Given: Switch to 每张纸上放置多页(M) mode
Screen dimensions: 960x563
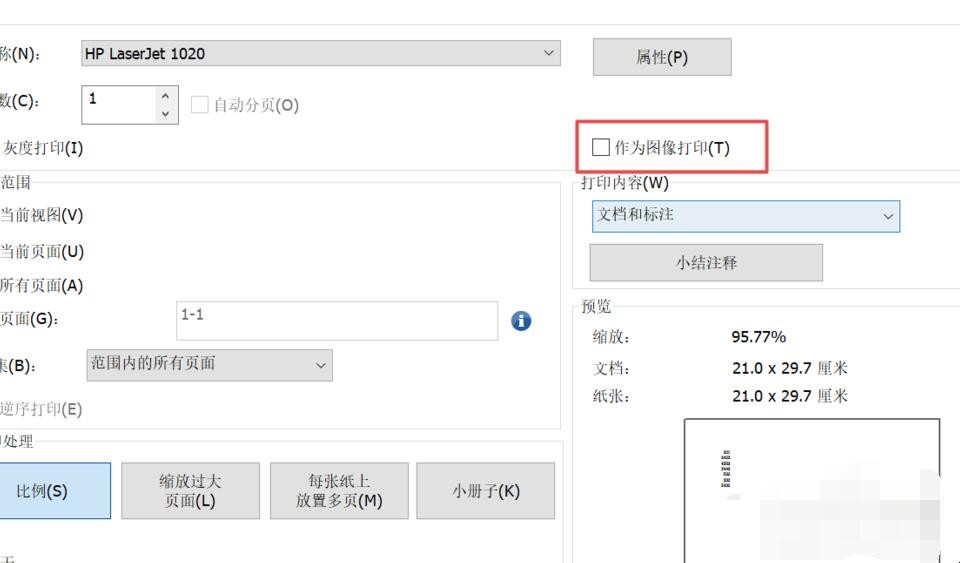Looking at the screenshot, I should coord(339,491).
